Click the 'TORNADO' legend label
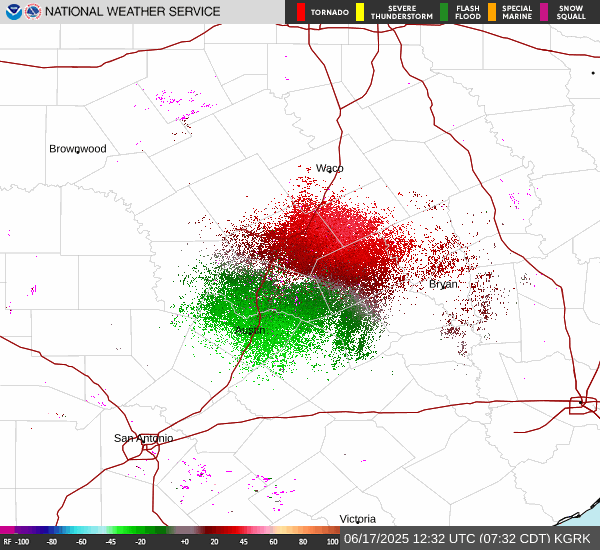Image resolution: width=600 pixels, height=550 pixels. [329, 13]
